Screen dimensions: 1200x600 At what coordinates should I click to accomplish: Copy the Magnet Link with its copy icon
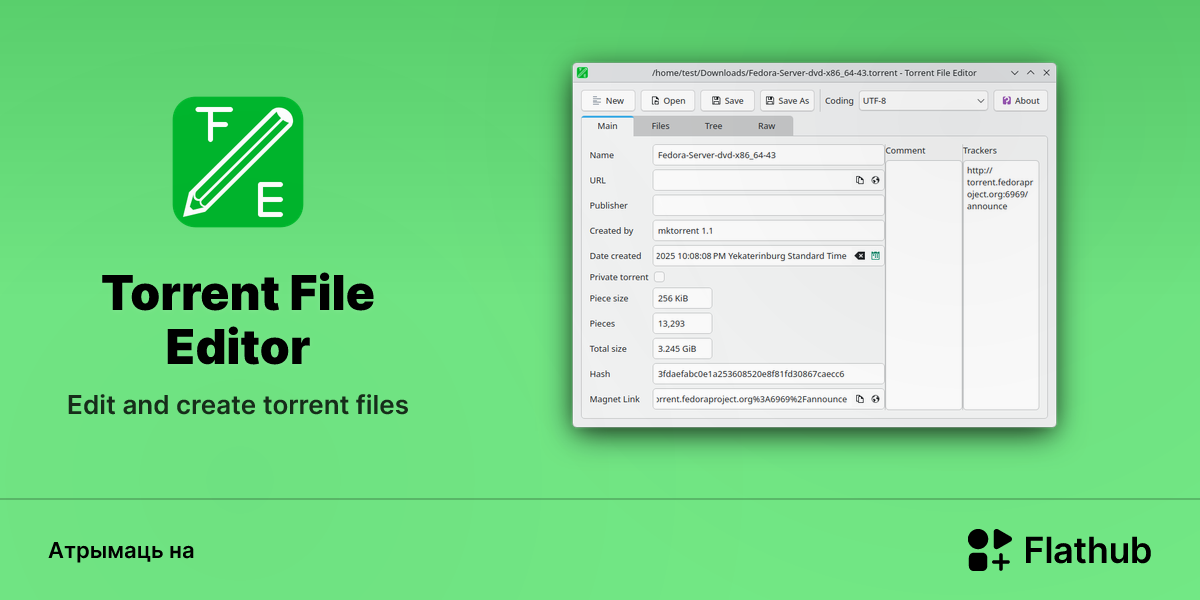pyautogui.click(x=859, y=399)
